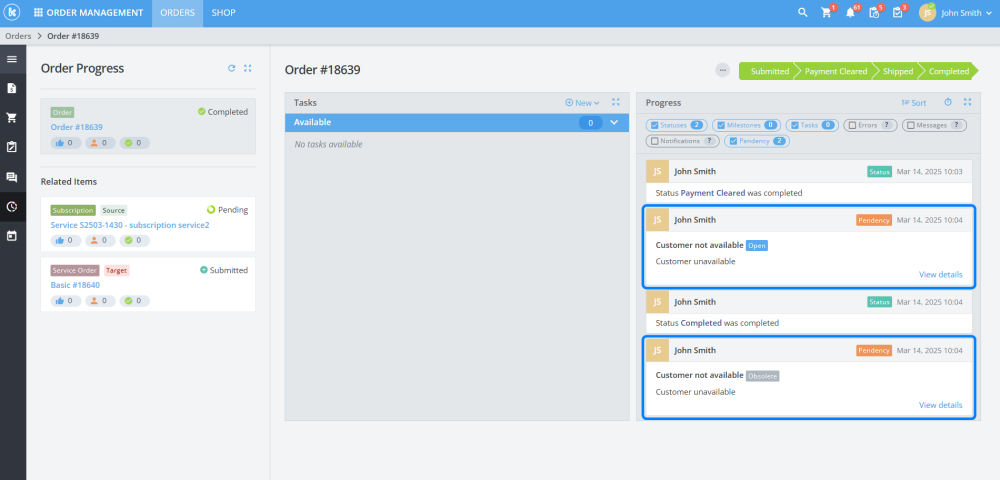This screenshot has height=480, width=1000.
Task: Open the ellipsis menu beside order status
Action: [x=723, y=71]
